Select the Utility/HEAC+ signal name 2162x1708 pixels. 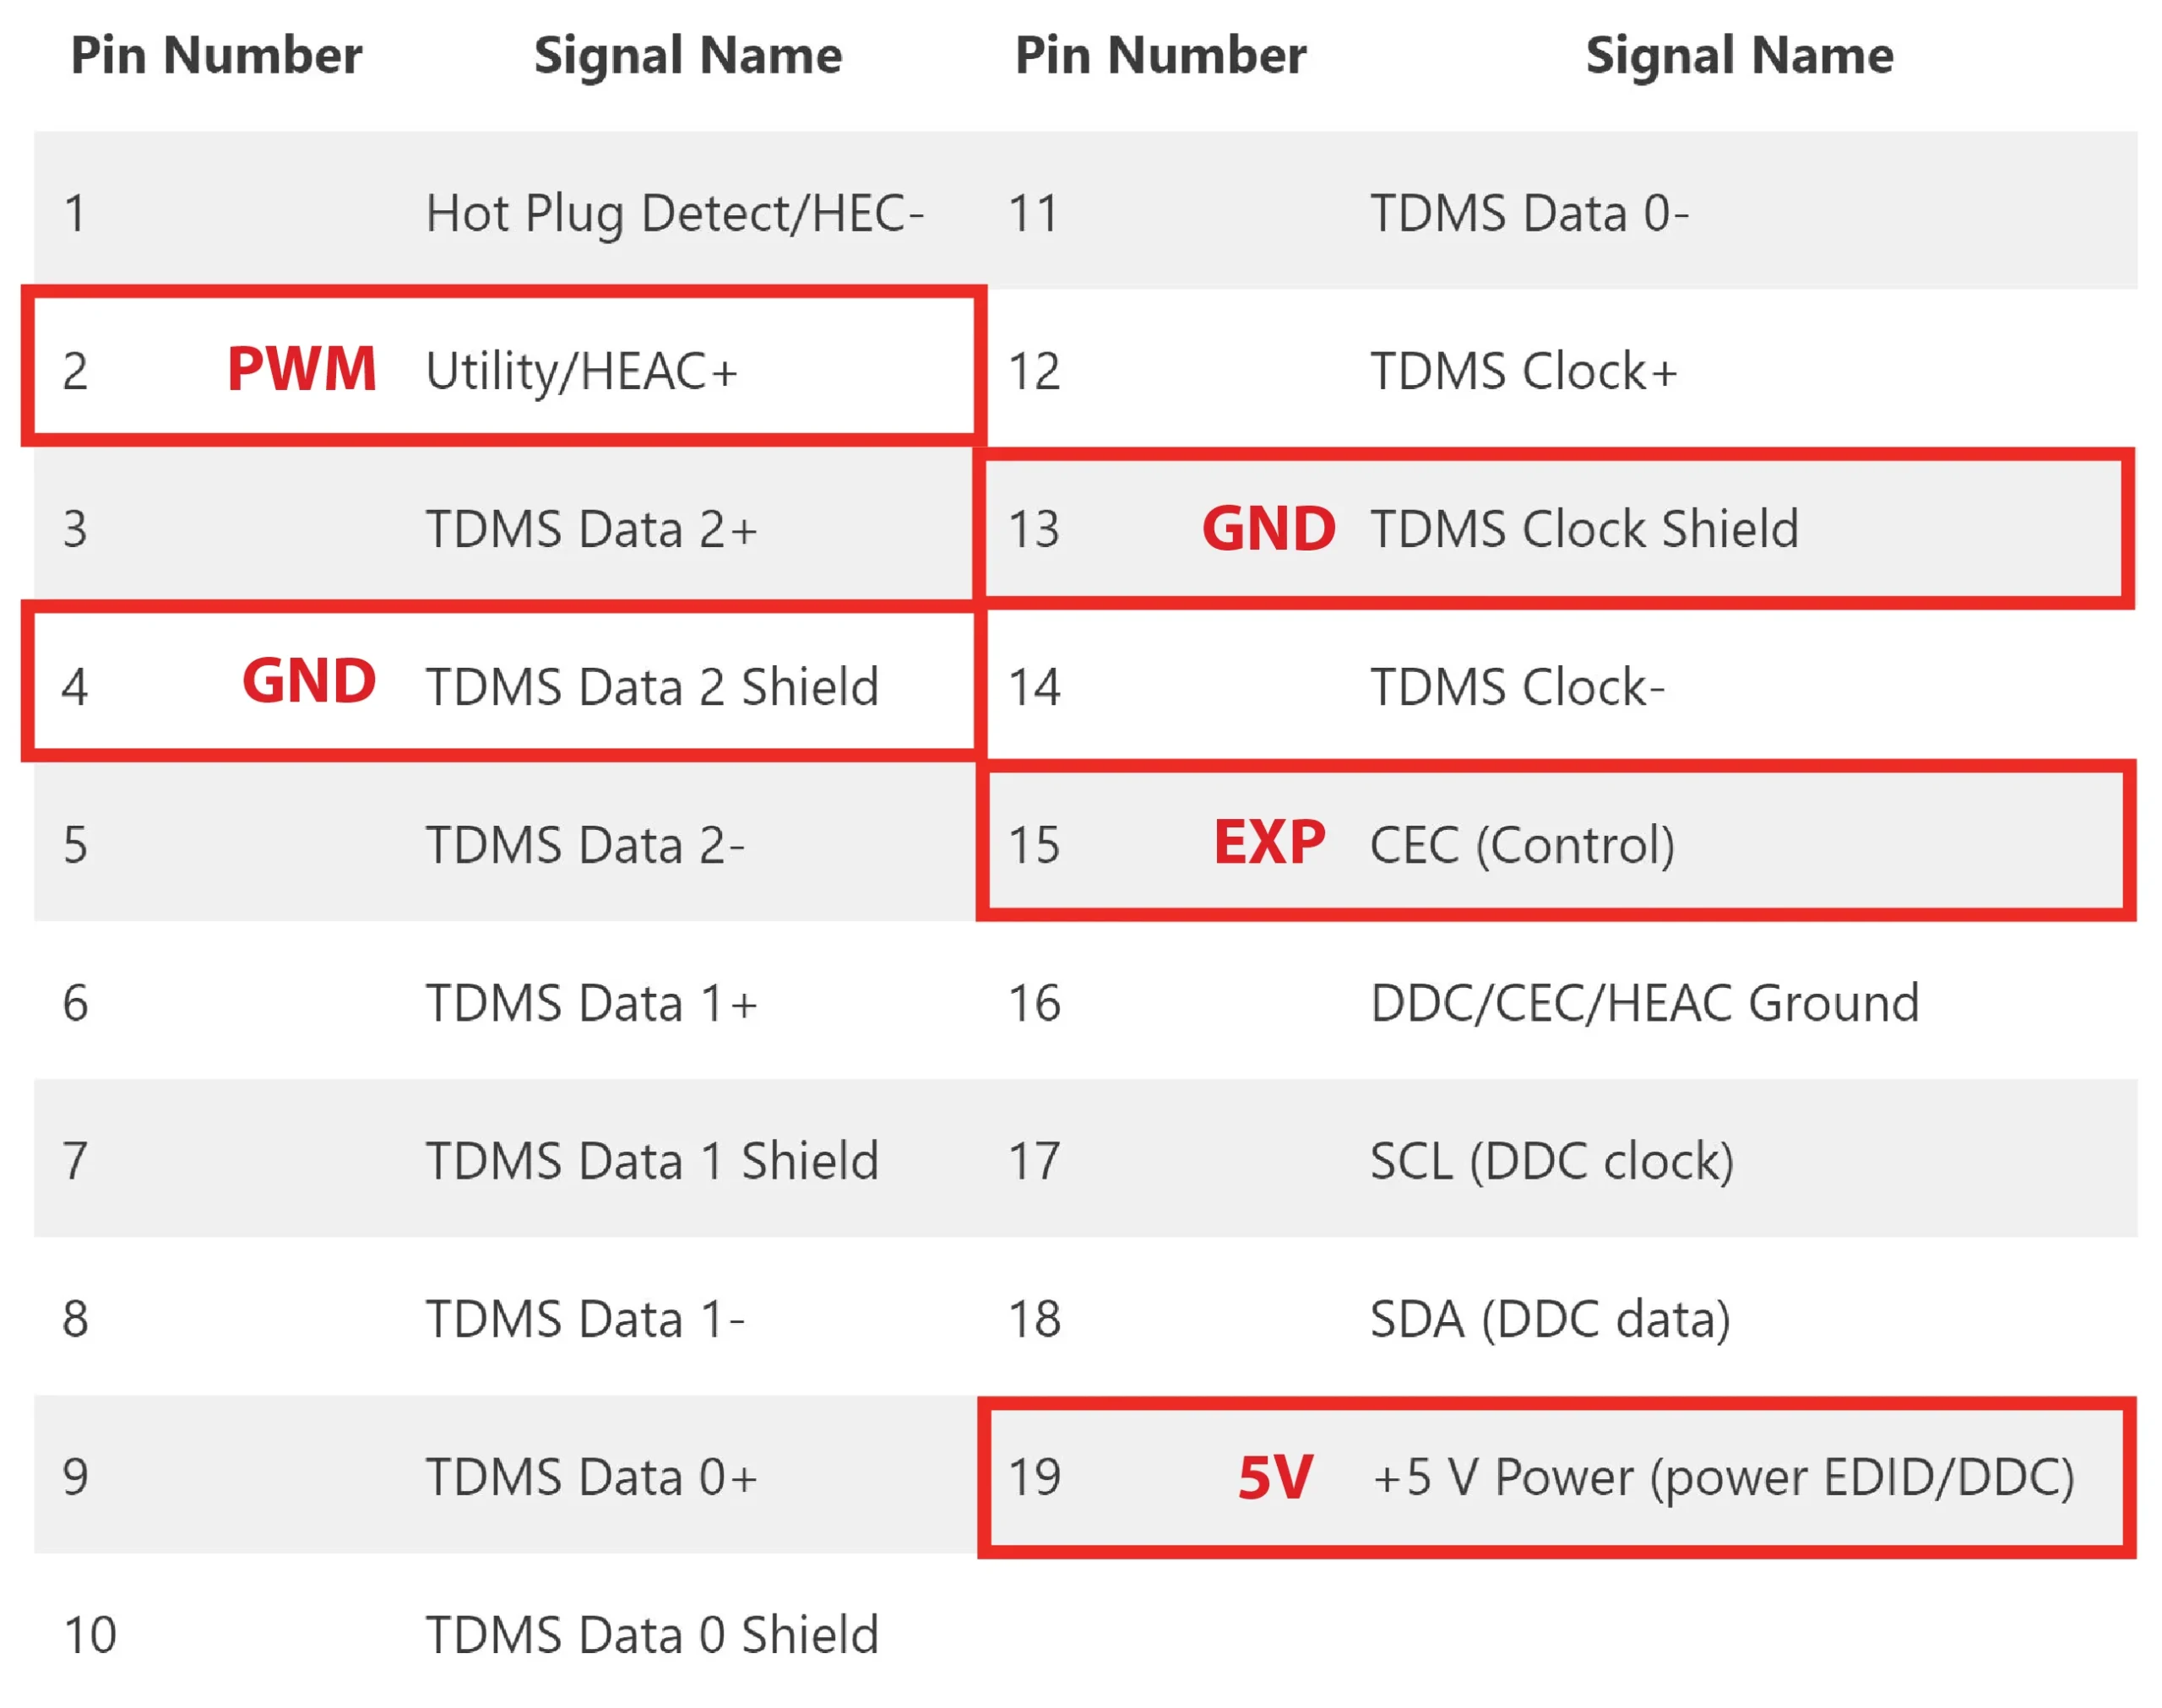point(581,371)
